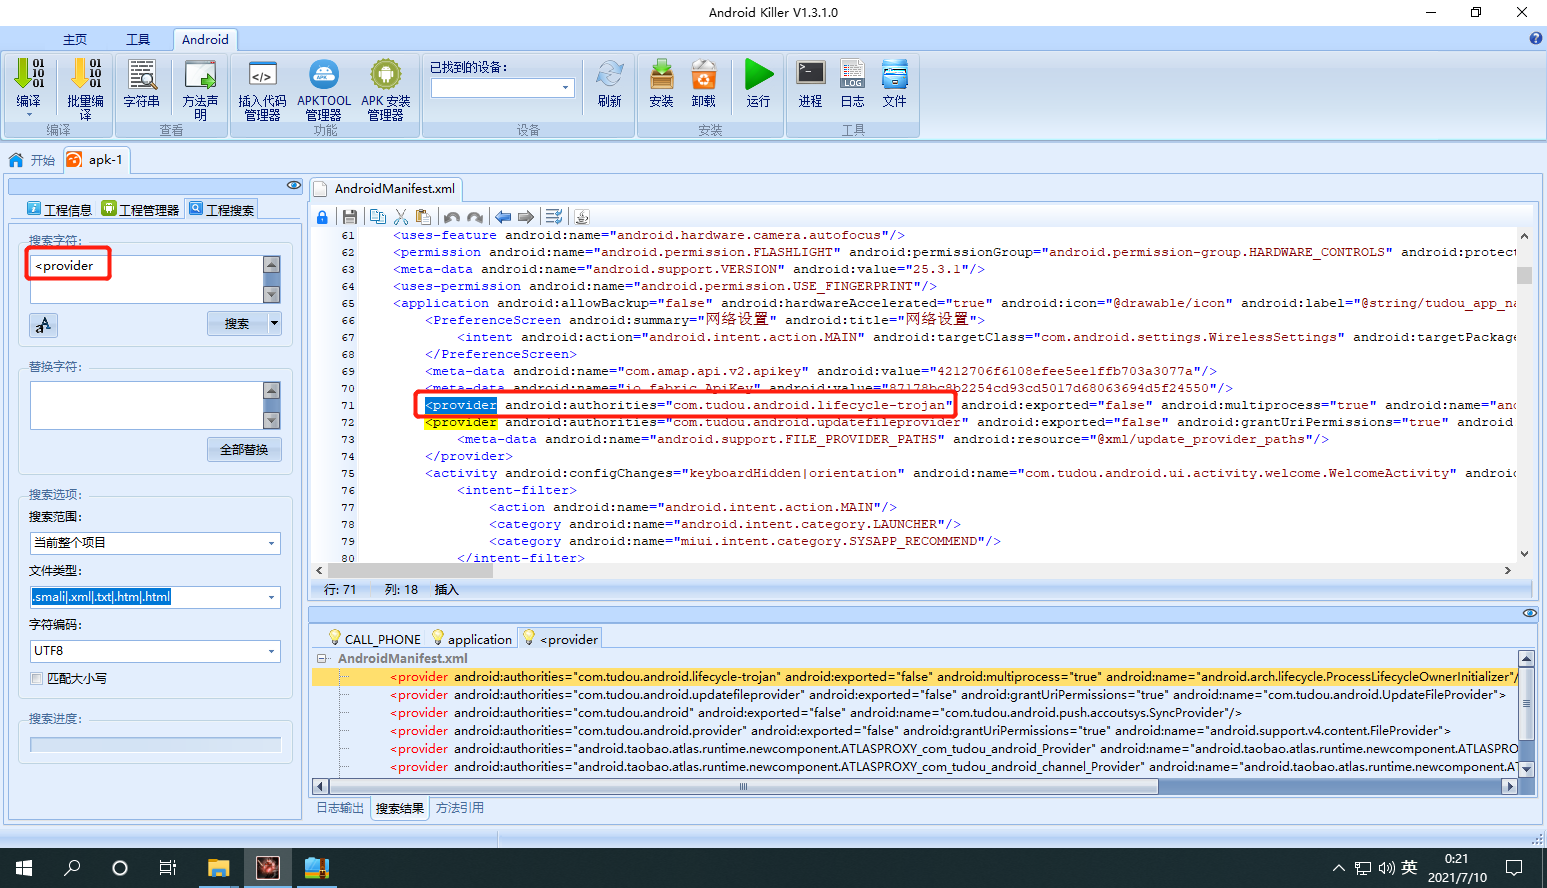Toggle the eye icon on results panel header

click(1529, 613)
